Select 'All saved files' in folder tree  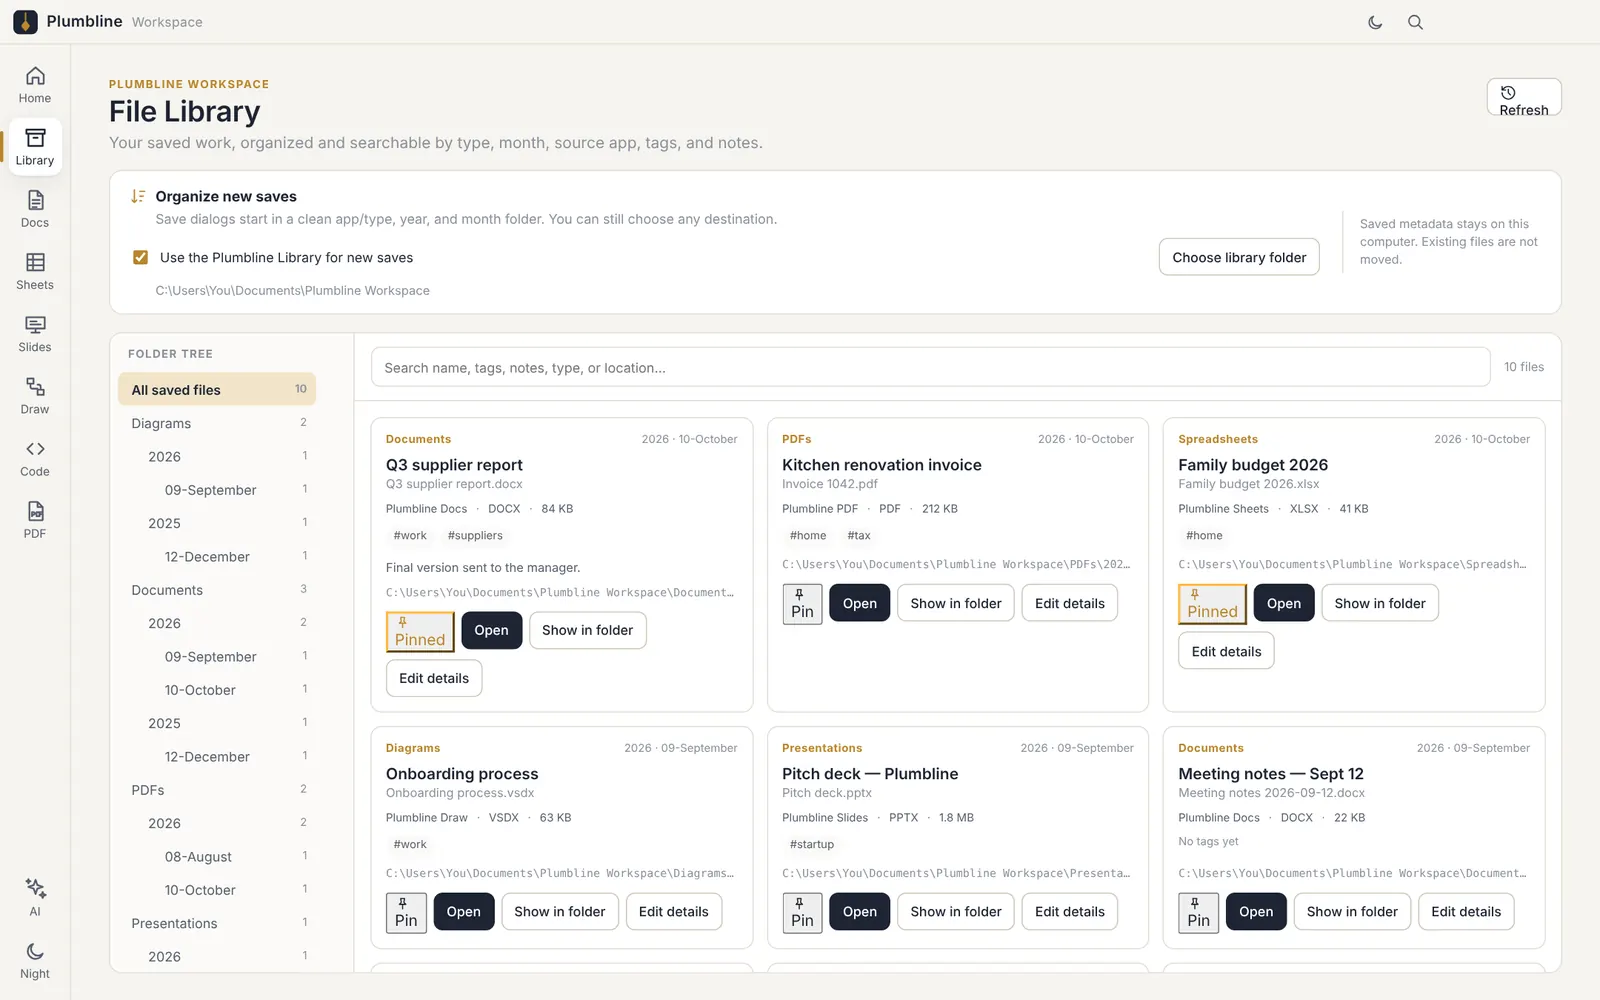click(x=217, y=390)
